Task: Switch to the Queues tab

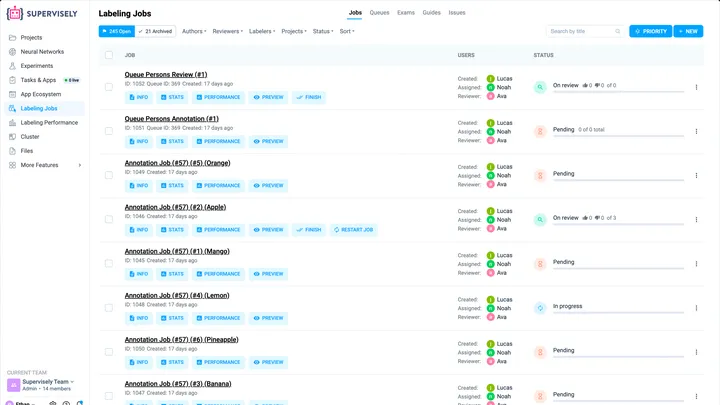Action: tap(379, 13)
